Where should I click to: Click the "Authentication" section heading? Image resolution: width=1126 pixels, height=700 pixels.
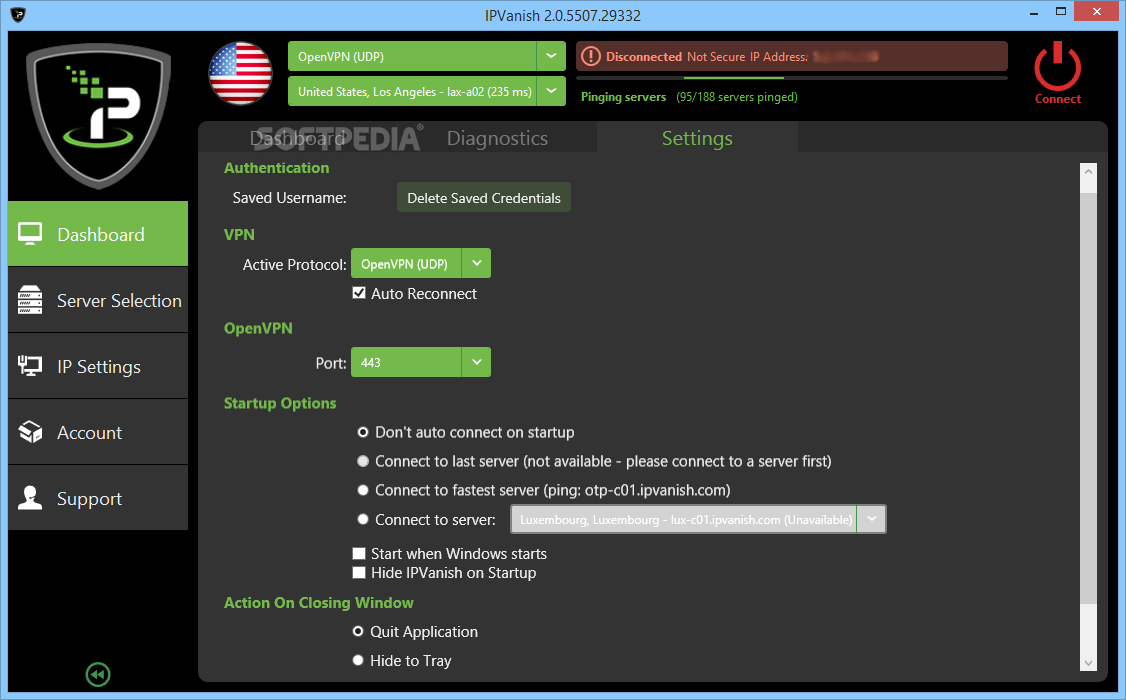[276, 167]
